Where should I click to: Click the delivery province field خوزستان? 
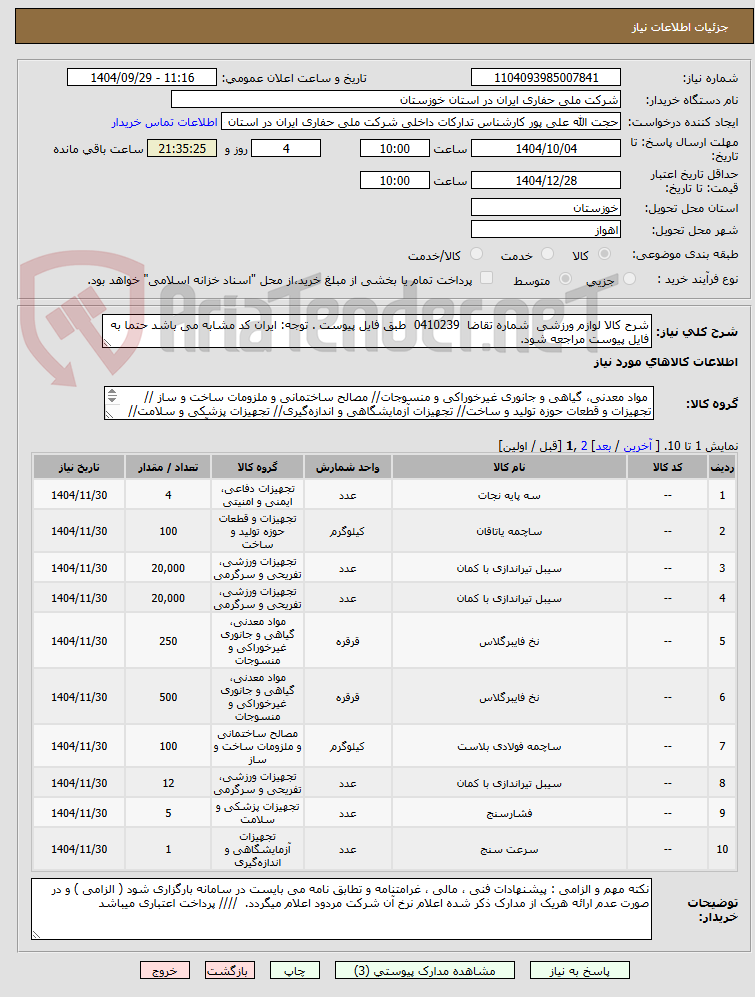[x=546, y=207]
